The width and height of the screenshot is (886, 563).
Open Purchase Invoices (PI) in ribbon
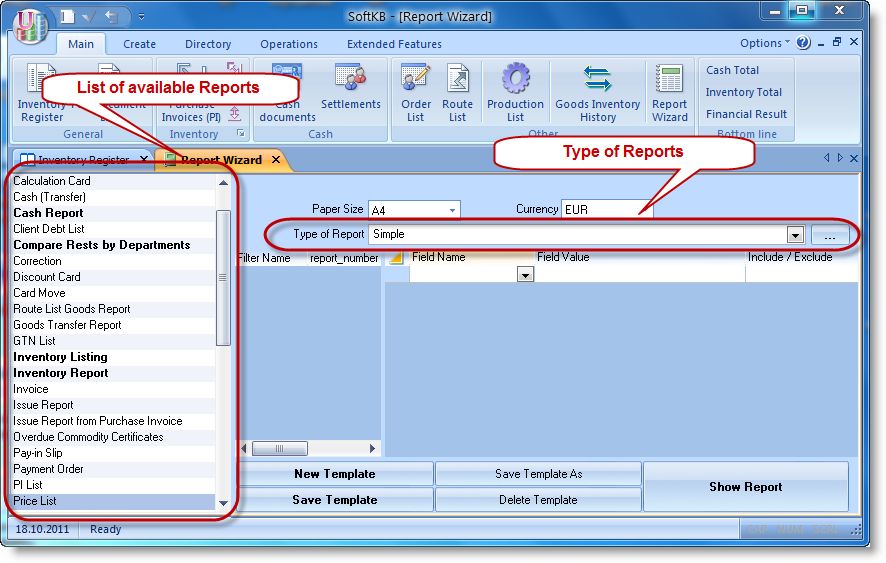click(x=191, y=93)
